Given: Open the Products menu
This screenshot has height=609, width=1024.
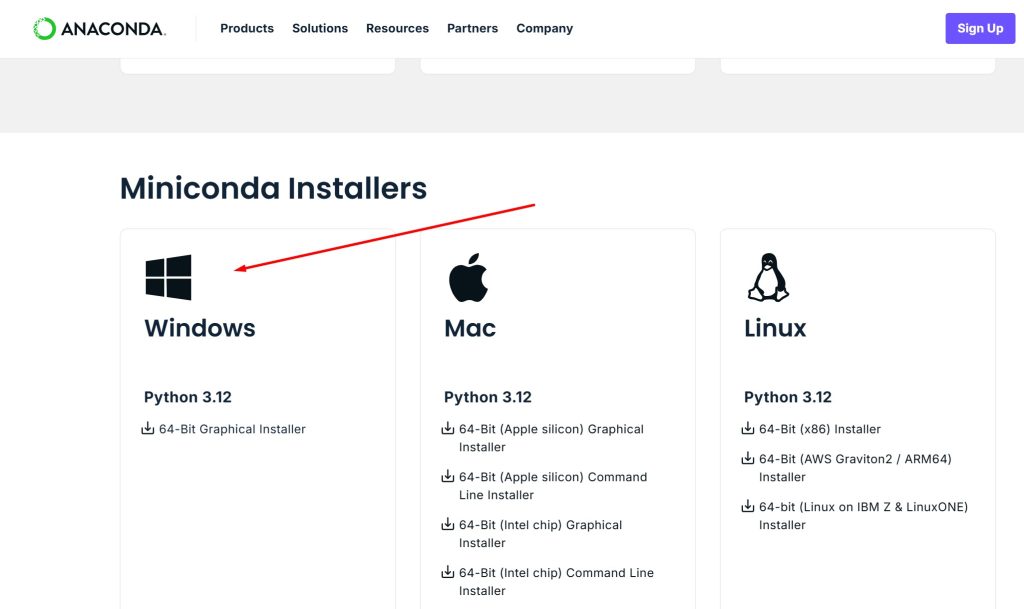Looking at the screenshot, I should pyautogui.click(x=247, y=28).
